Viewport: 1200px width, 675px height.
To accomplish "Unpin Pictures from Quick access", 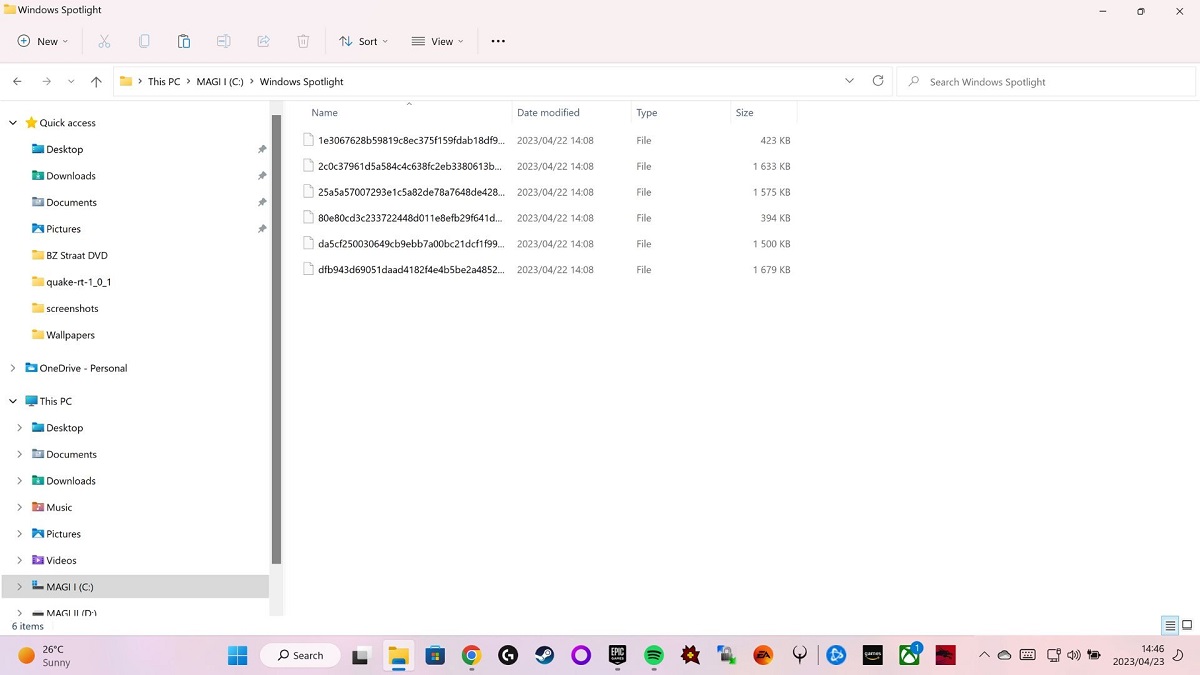I will [262, 228].
